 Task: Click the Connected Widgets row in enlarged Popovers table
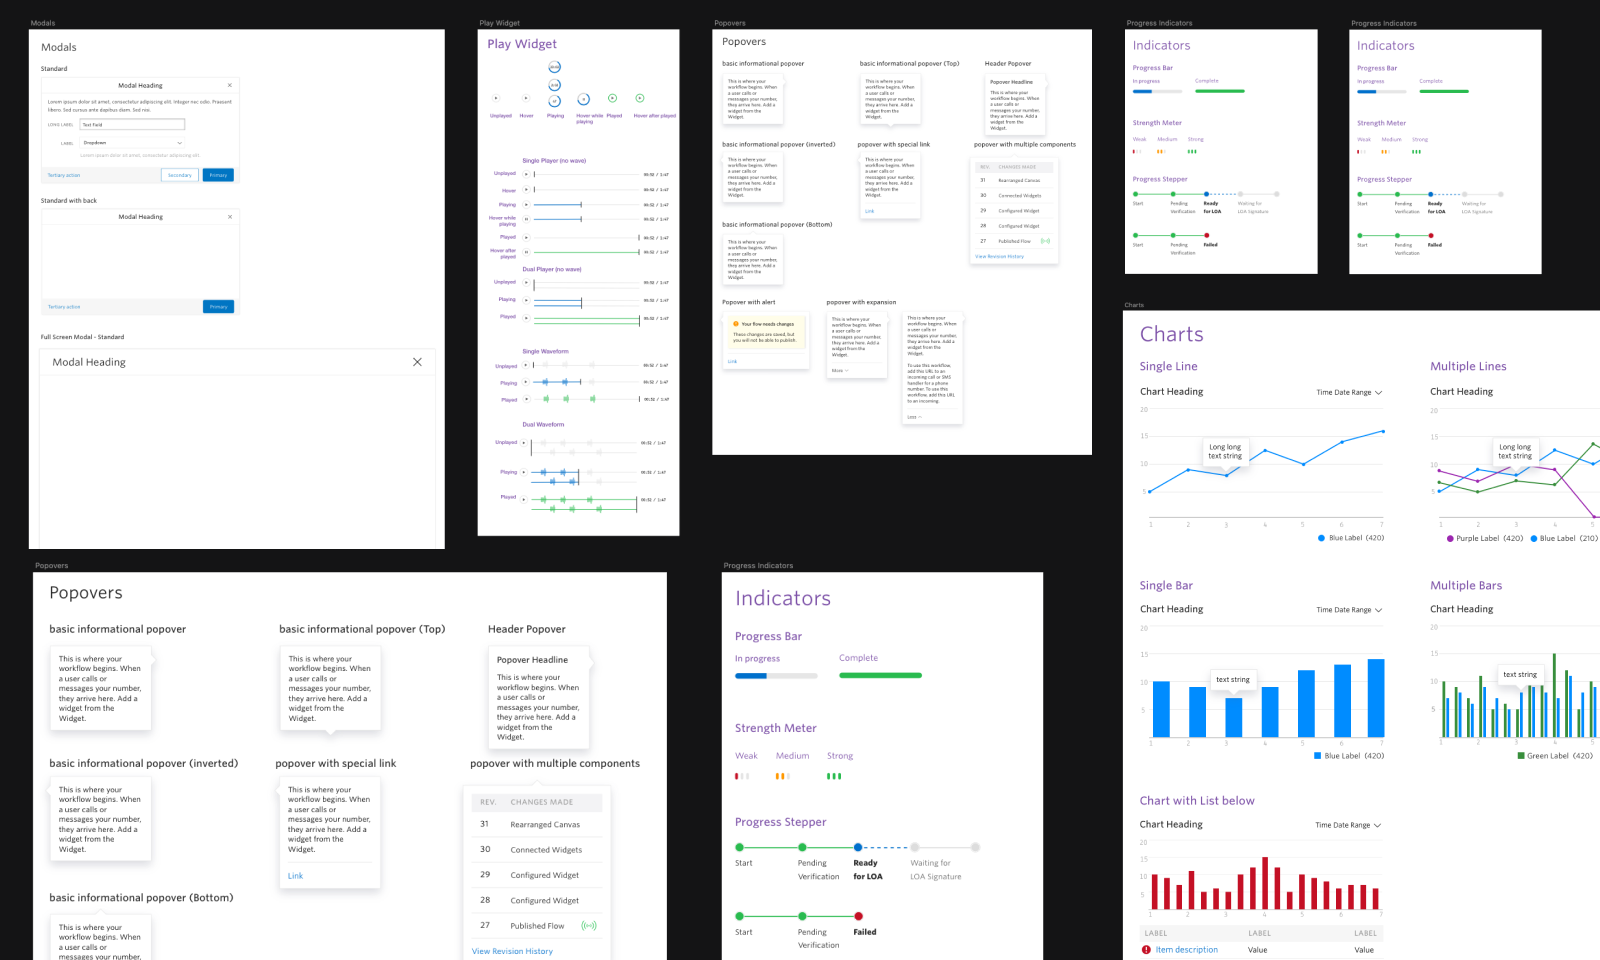[535, 850]
